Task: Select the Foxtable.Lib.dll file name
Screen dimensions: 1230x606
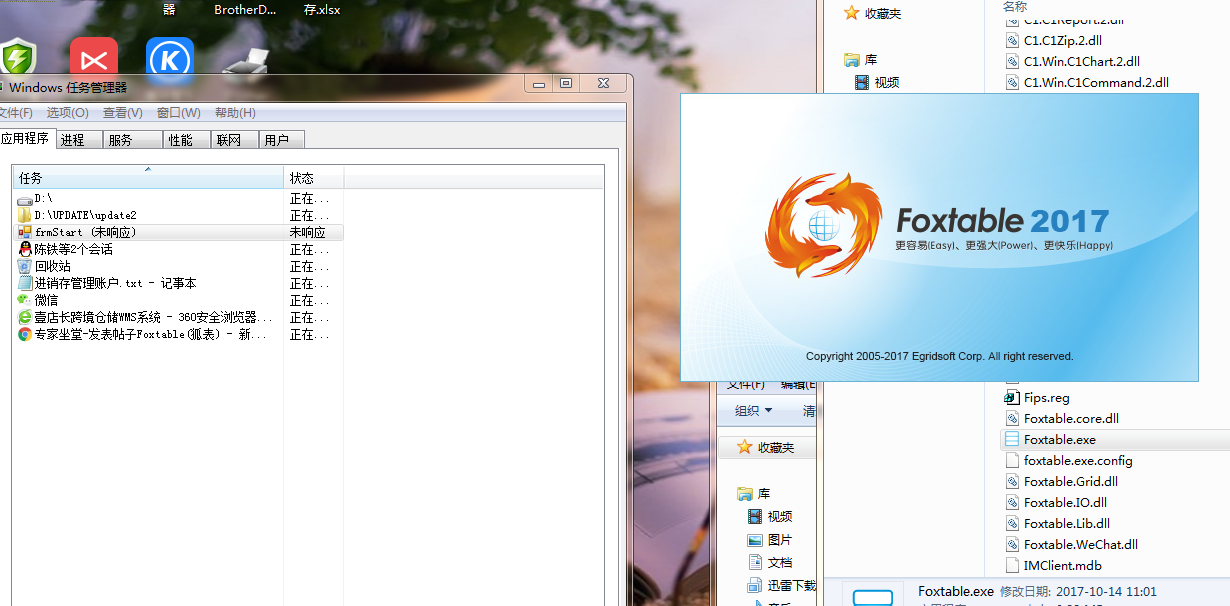Action: pyautogui.click(x=1067, y=524)
